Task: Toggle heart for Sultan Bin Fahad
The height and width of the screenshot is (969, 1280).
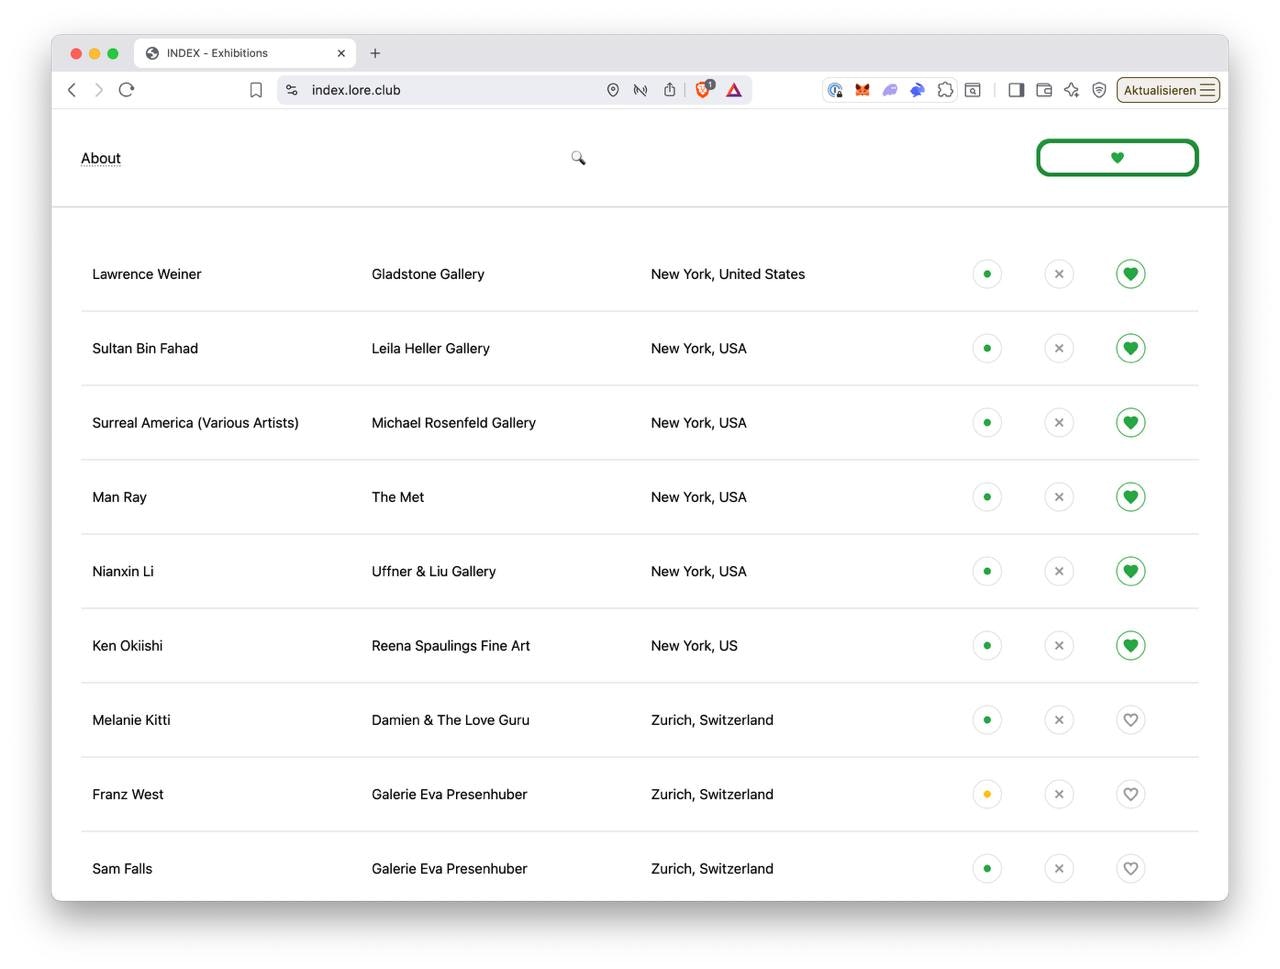Action: tap(1131, 348)
